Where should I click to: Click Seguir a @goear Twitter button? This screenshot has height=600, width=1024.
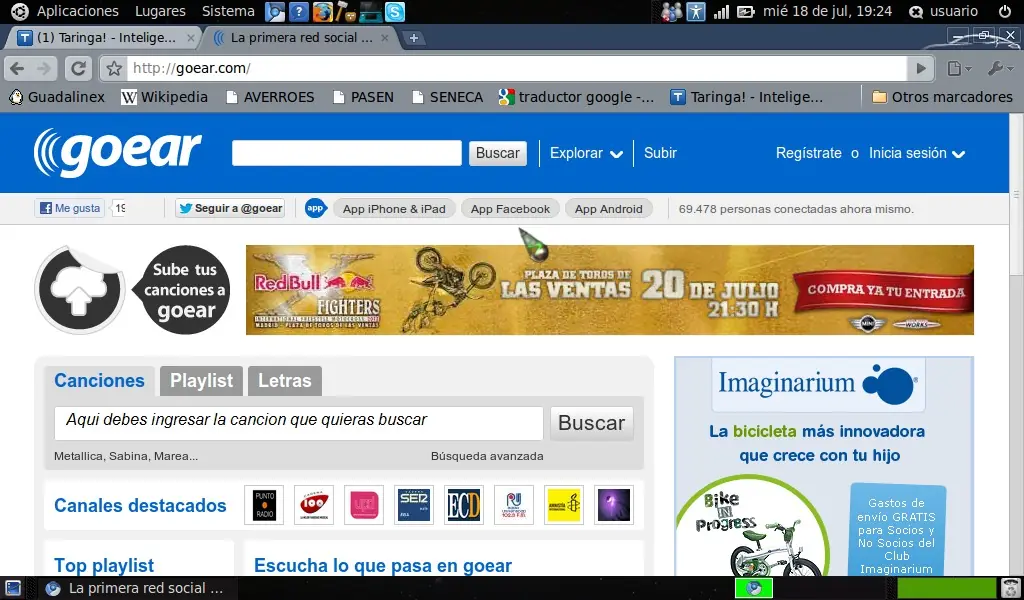point(230,208)
